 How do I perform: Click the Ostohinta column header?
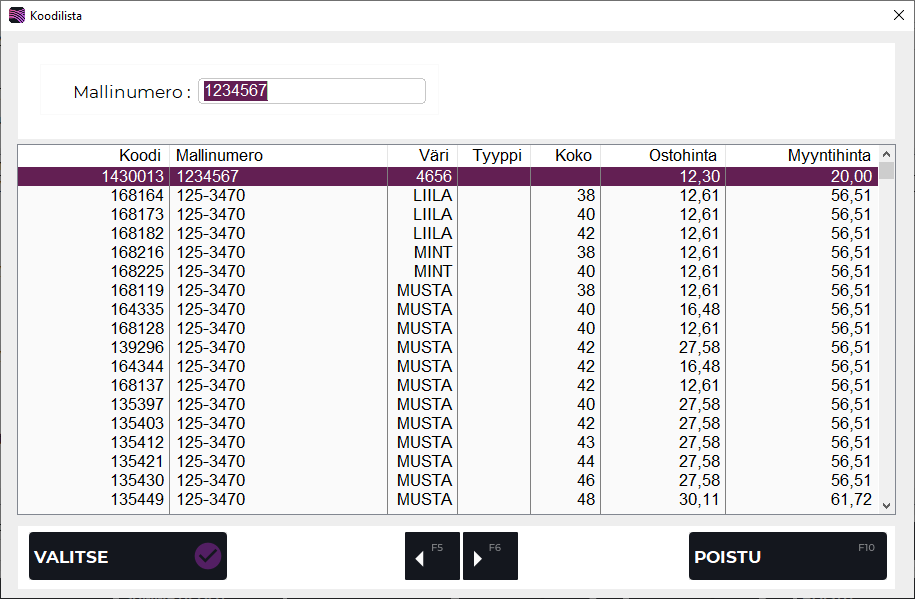pyautogui.click(x=662, y=155)
